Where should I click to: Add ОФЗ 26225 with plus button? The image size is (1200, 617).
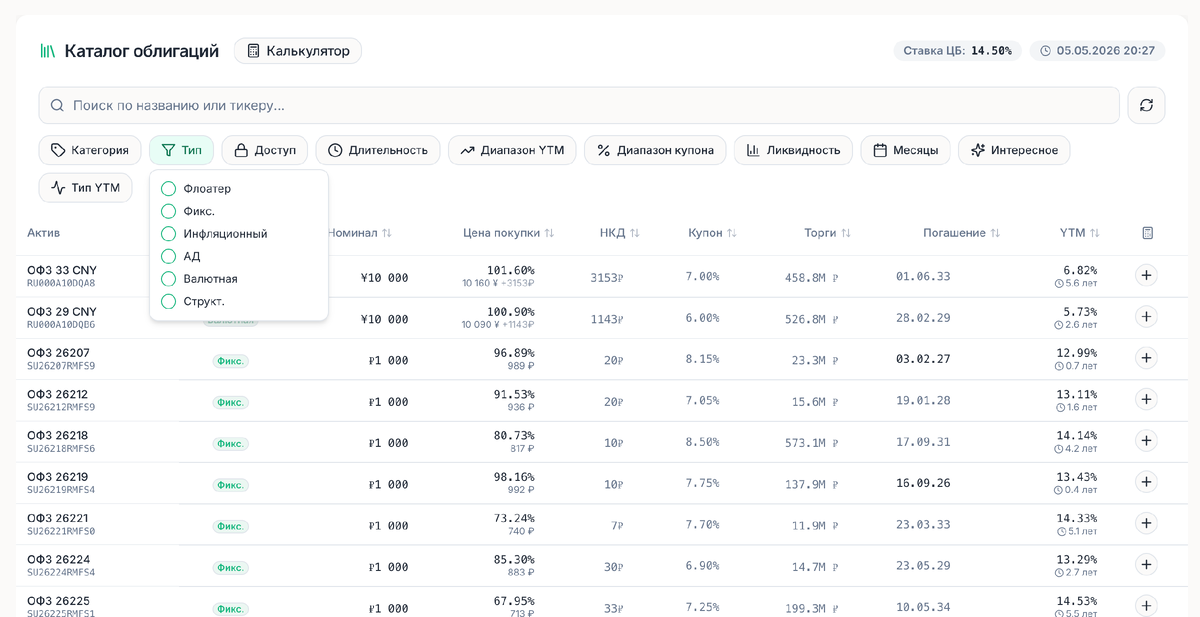[x=1146, y=606]
